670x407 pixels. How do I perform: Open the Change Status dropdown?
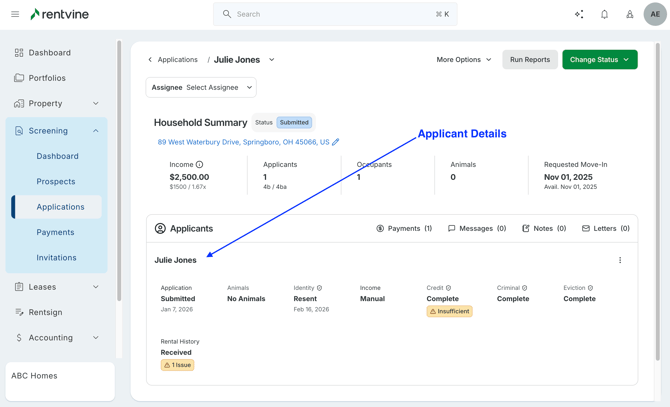pyautogui.click(x=599, y=60)
